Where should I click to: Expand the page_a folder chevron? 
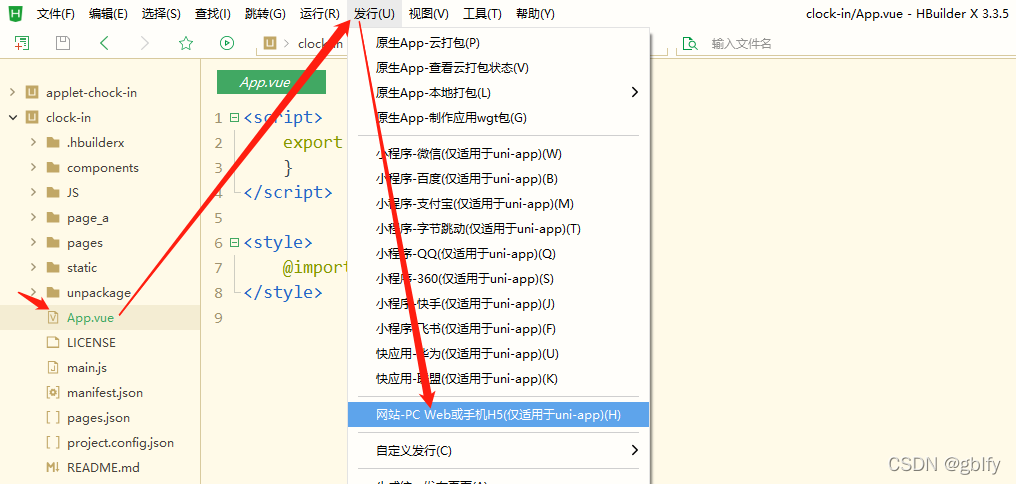[x=33, y=218]
